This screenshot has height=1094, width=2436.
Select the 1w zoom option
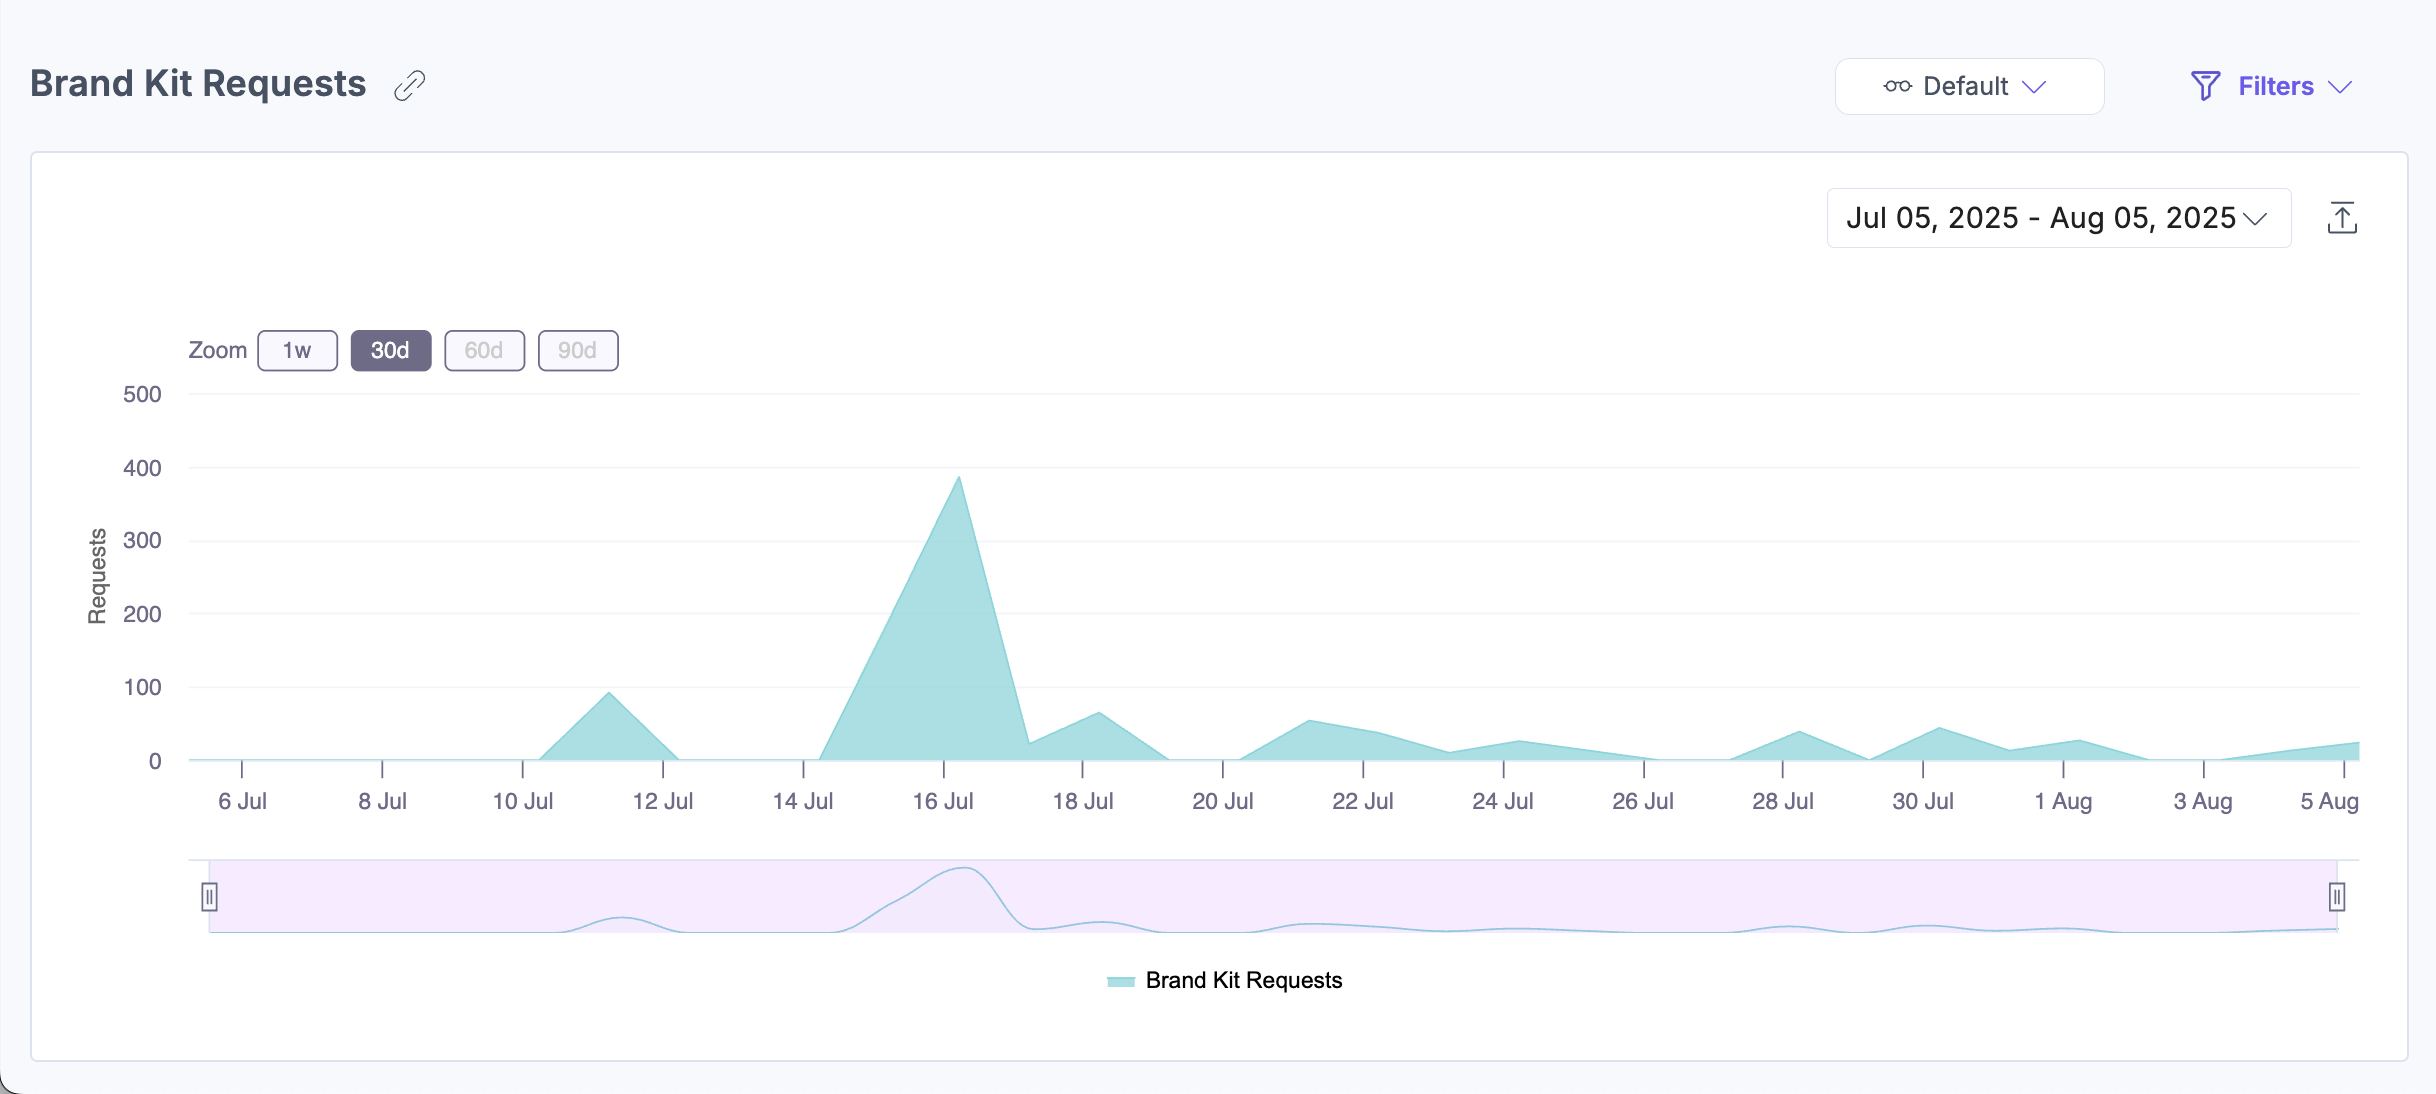(x=297, y=351)
